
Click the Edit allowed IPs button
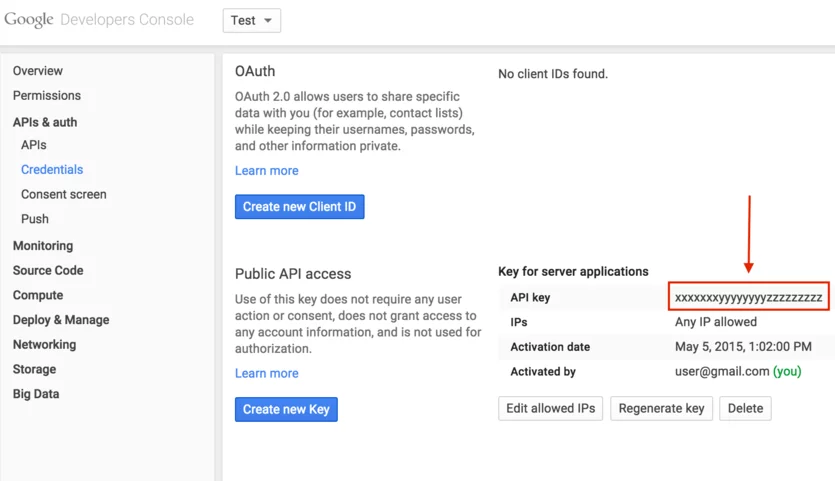[550, 408]
